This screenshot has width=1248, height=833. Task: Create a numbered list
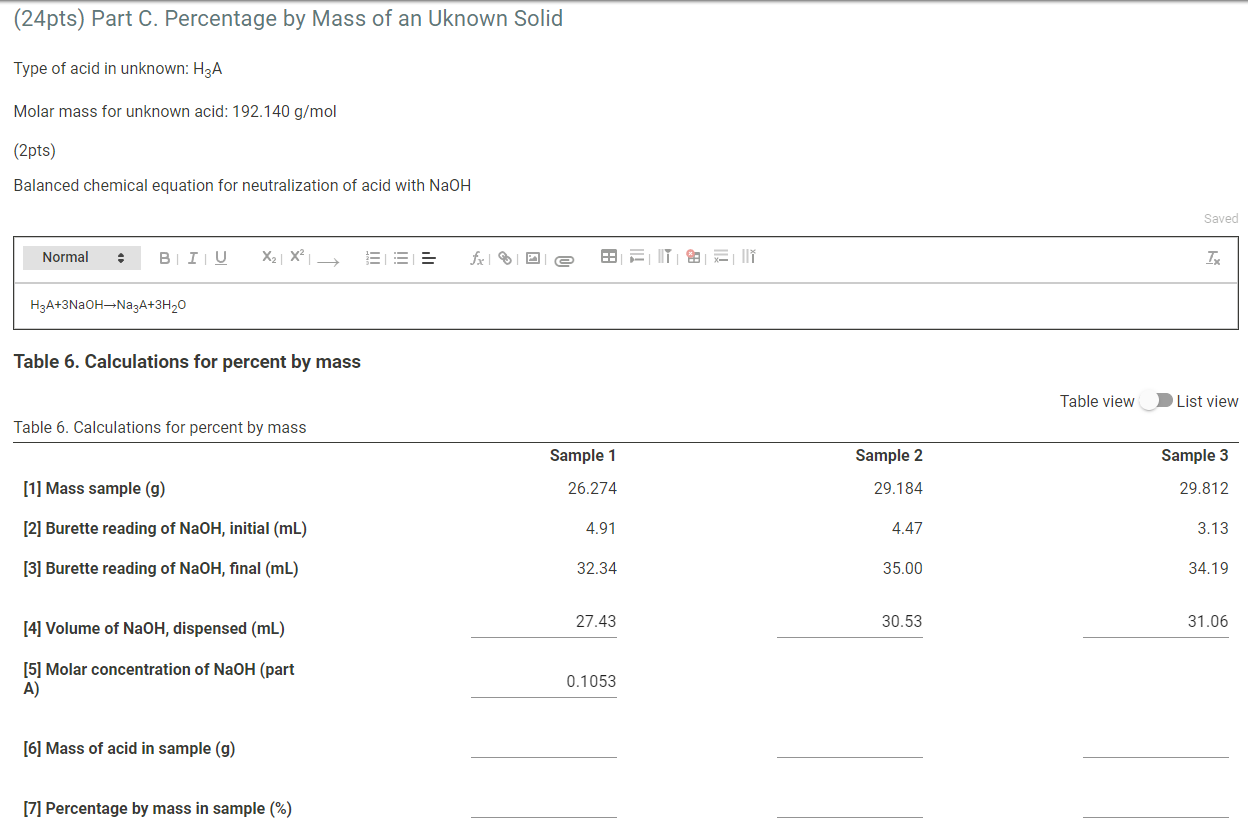[374, 258]
